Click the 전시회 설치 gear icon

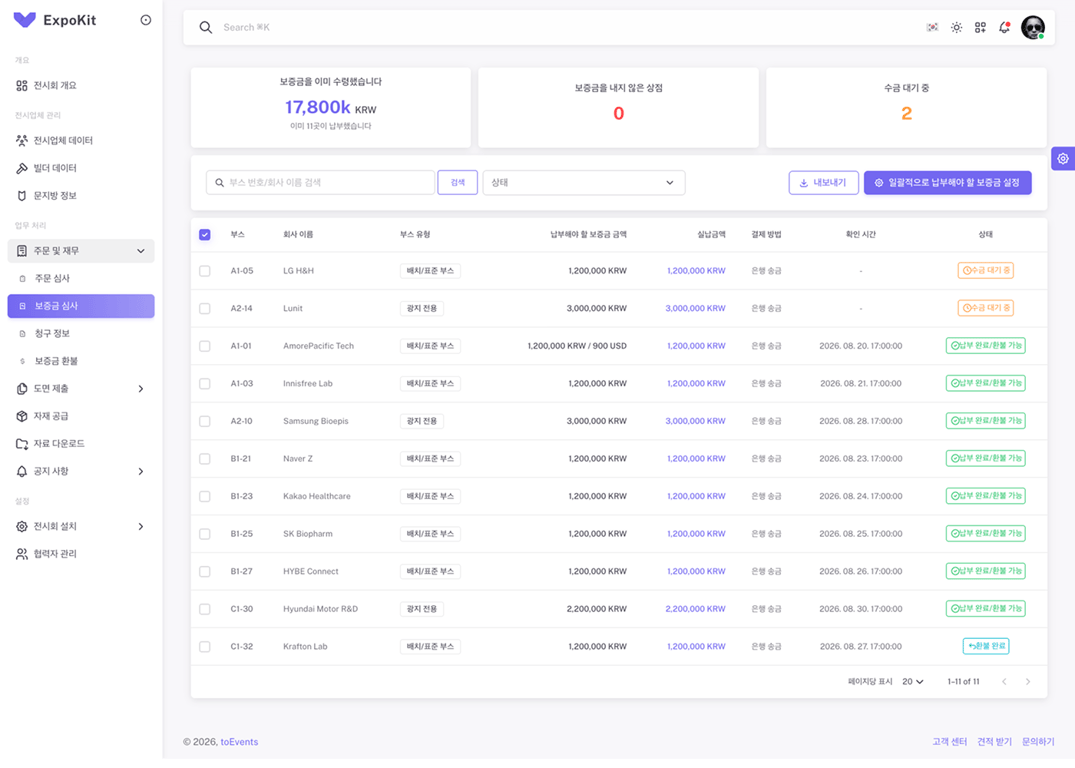[22, 527]
